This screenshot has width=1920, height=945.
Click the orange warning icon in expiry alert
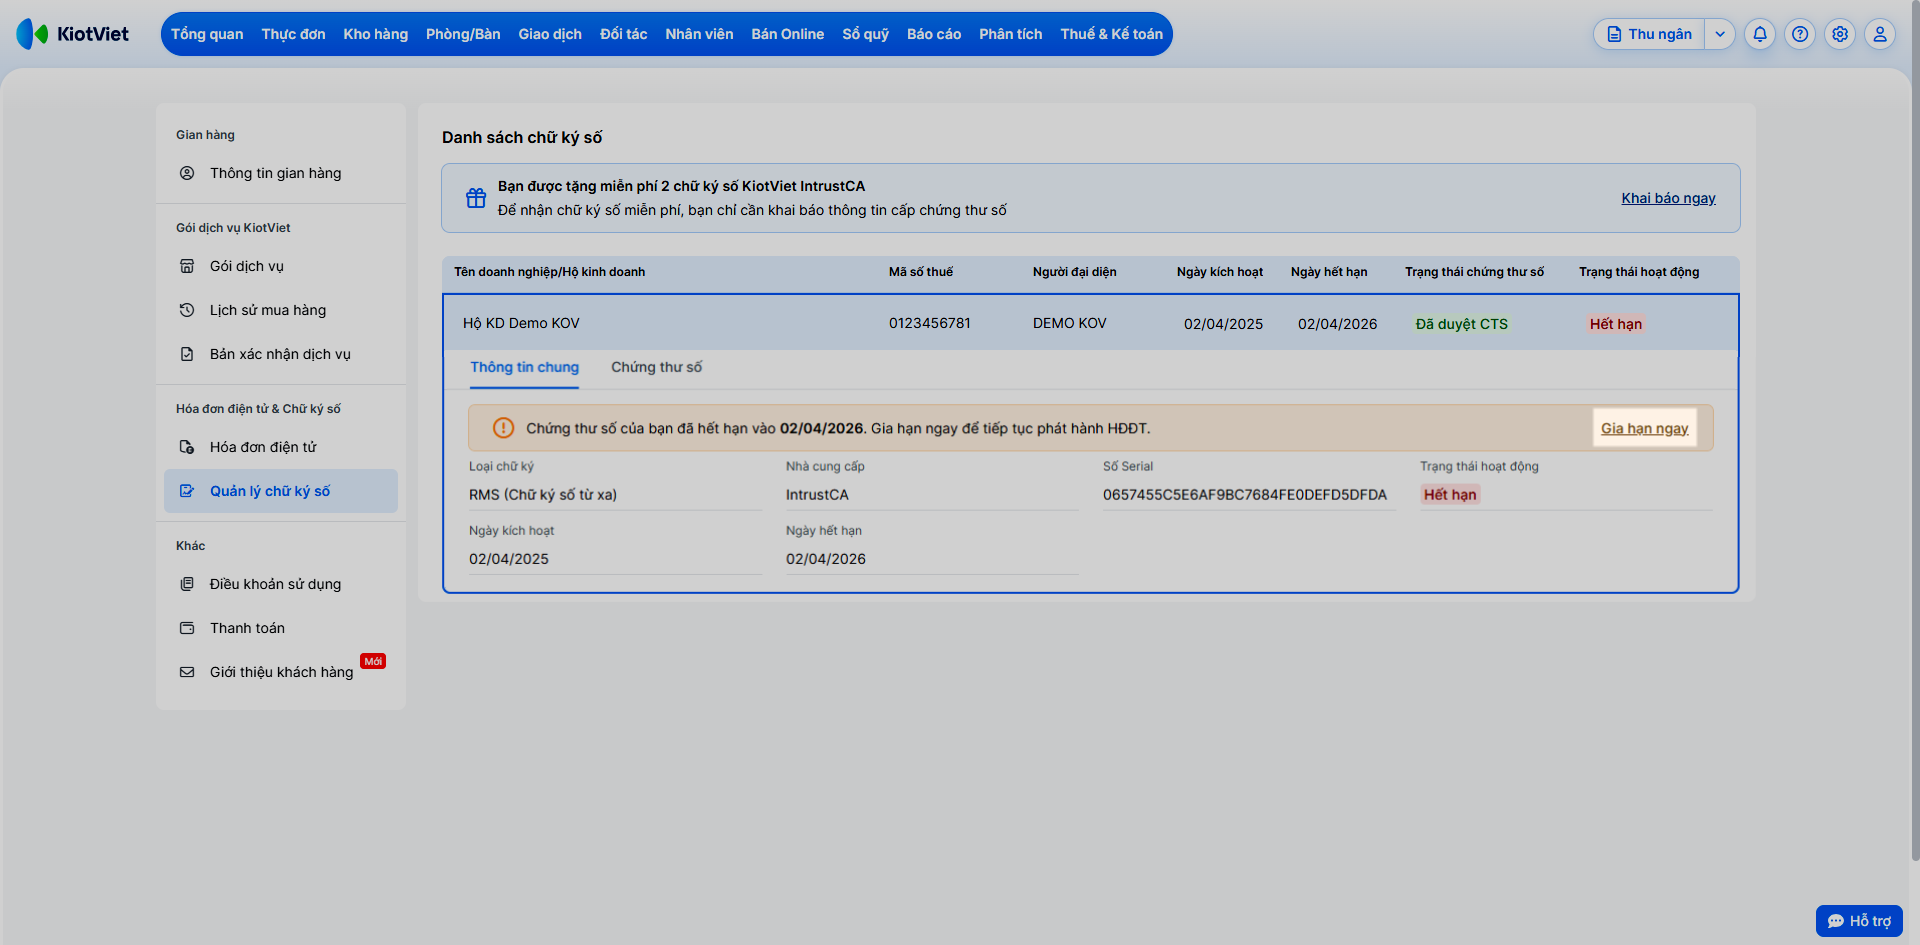pos(504,428)
